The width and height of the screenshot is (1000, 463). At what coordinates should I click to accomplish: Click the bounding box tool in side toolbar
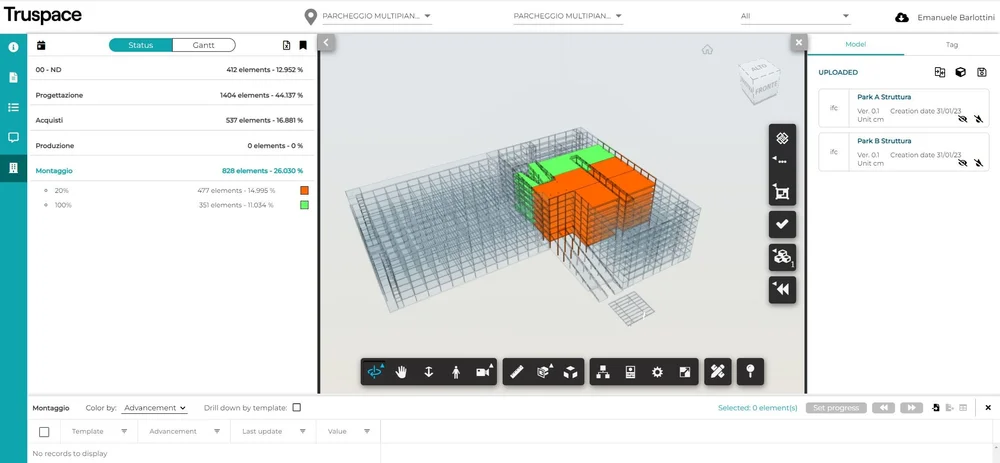[783, 192]
